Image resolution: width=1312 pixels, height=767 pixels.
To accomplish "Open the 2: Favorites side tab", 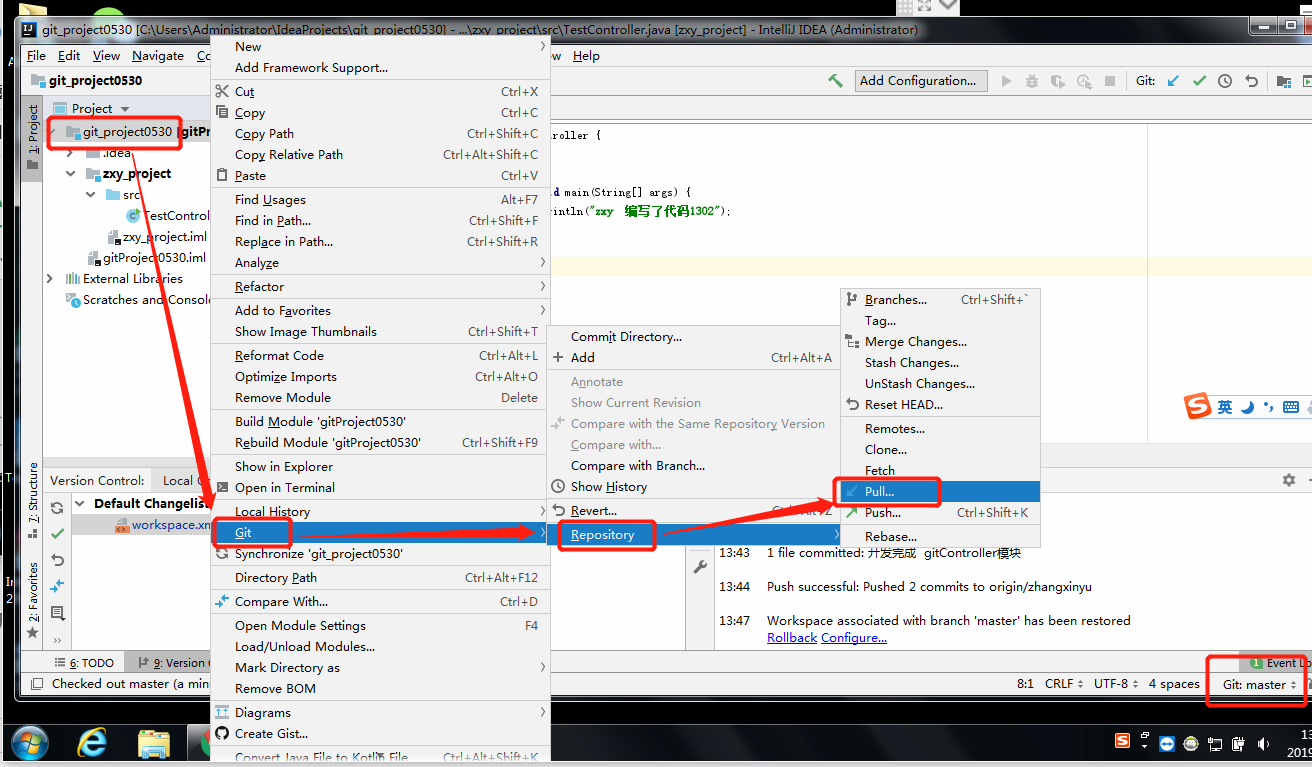I will click(33, 601).
